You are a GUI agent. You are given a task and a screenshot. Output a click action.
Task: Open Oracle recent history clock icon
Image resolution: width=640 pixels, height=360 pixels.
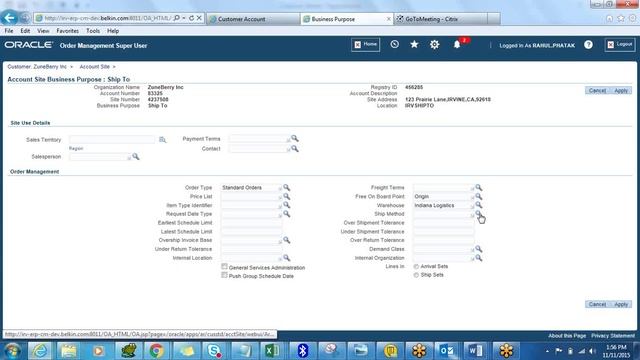[394, 44]
